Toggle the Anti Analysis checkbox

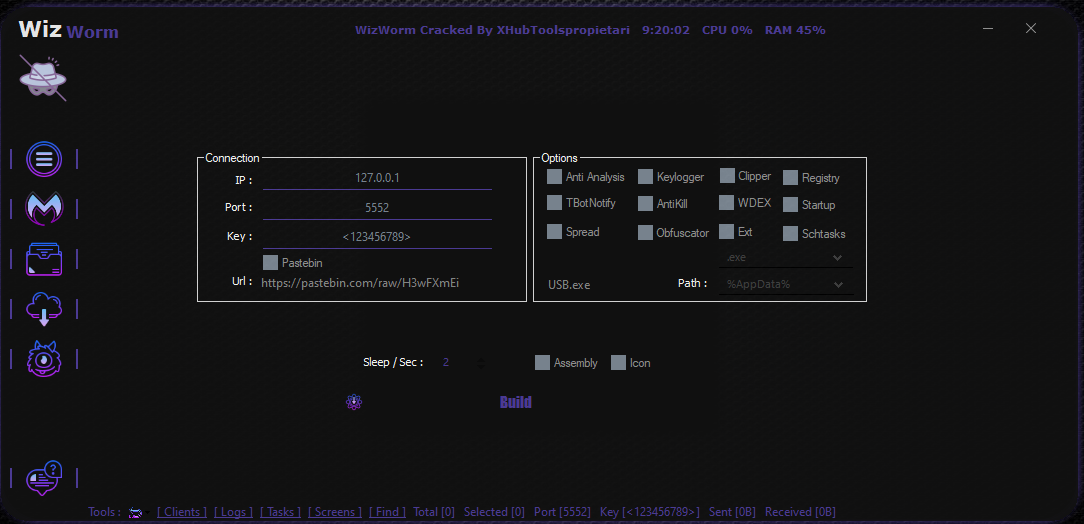pos(554,177)
